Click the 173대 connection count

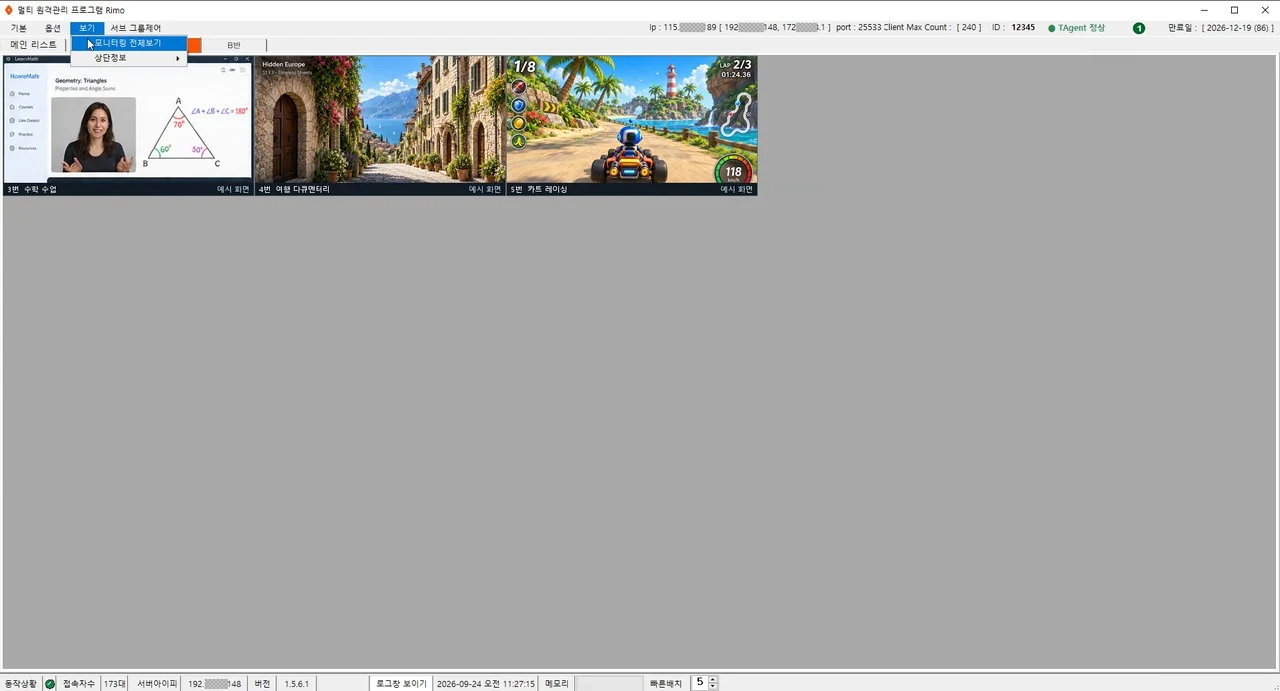[115, 684]
